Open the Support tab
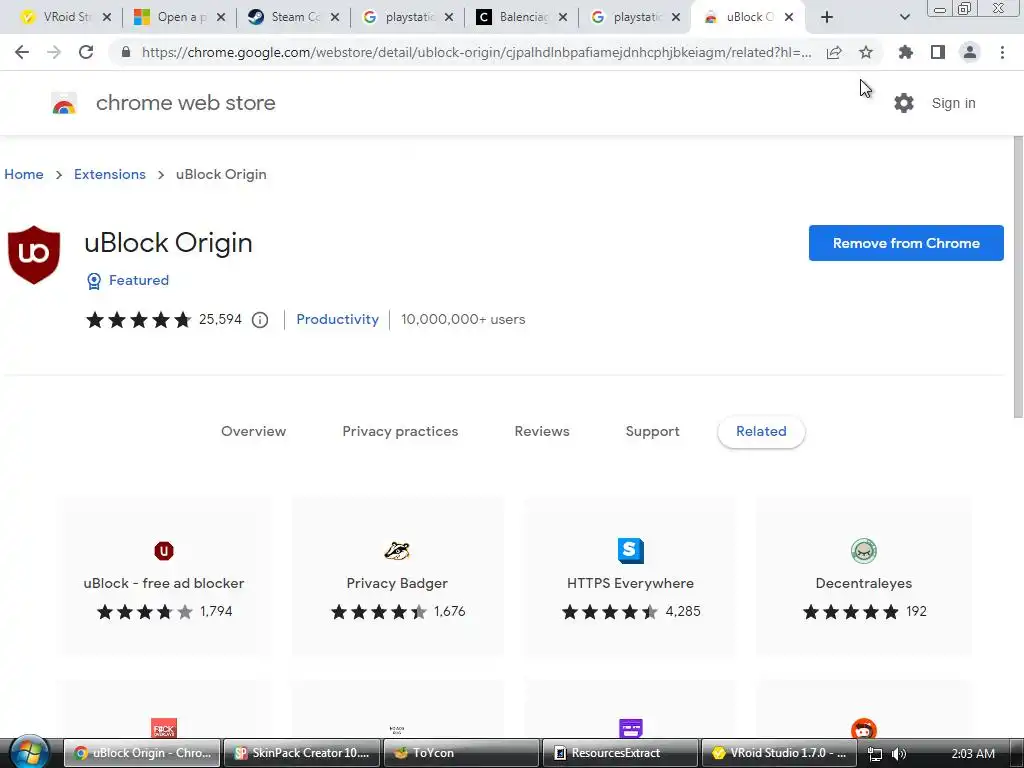This screenshot has height=768, width=1024. pos(652,431)
